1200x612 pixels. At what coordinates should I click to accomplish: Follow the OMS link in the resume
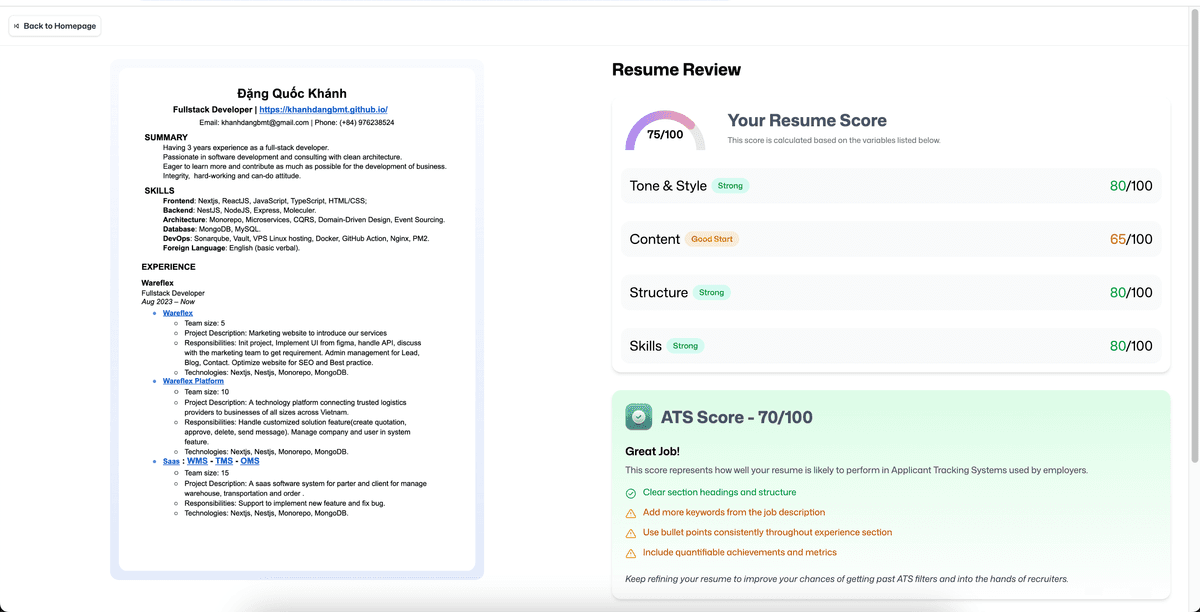coord(250,461)
